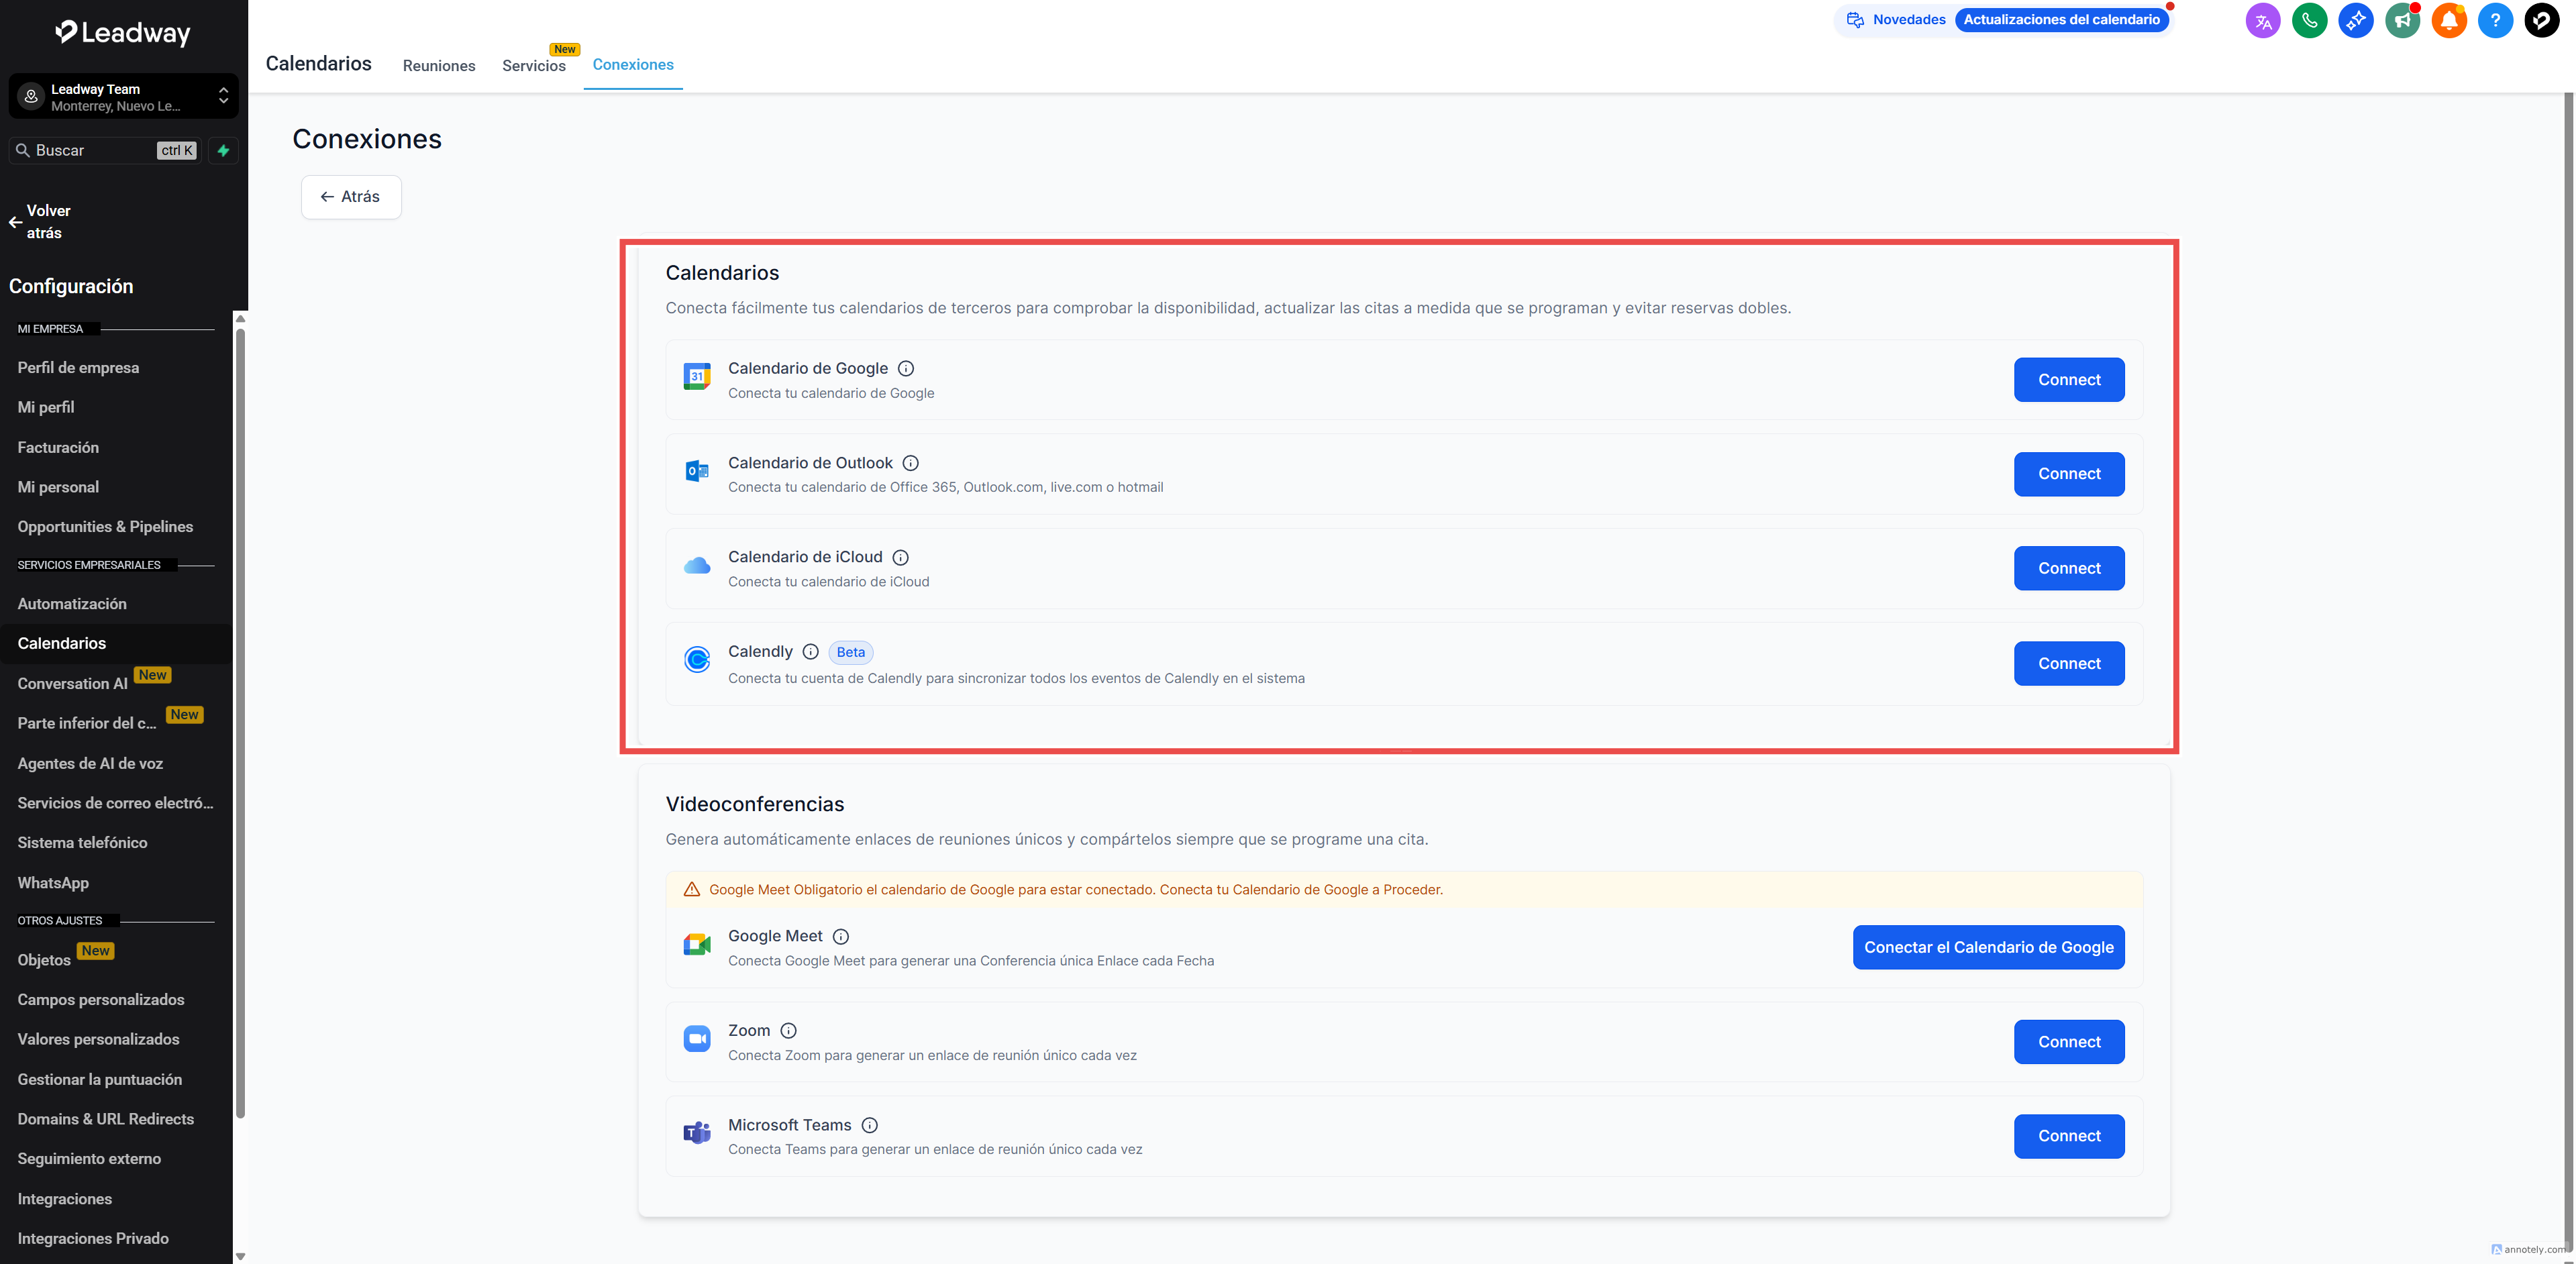Switch to the Reuniones tab
This screenshot has height=1264, width=2576.
[439, 66]
